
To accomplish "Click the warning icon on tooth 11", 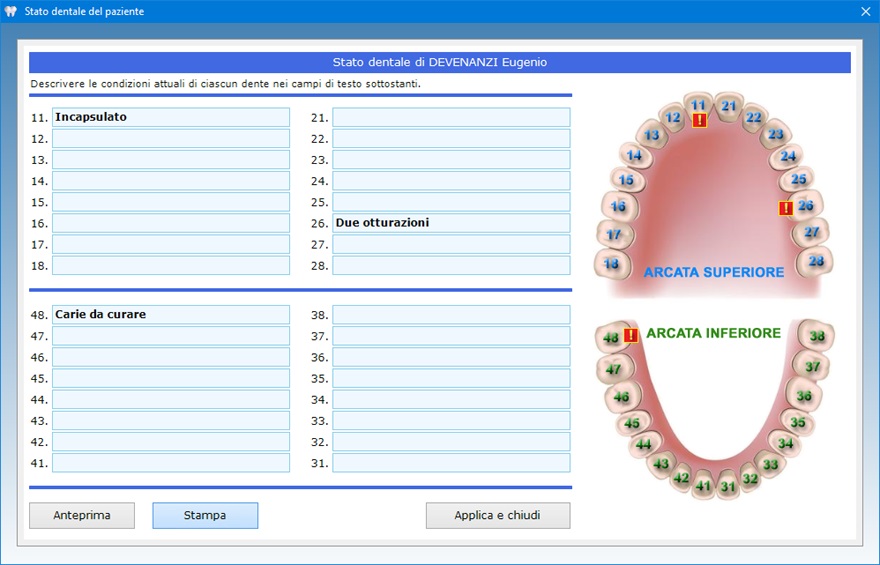I will coord(699,120).
